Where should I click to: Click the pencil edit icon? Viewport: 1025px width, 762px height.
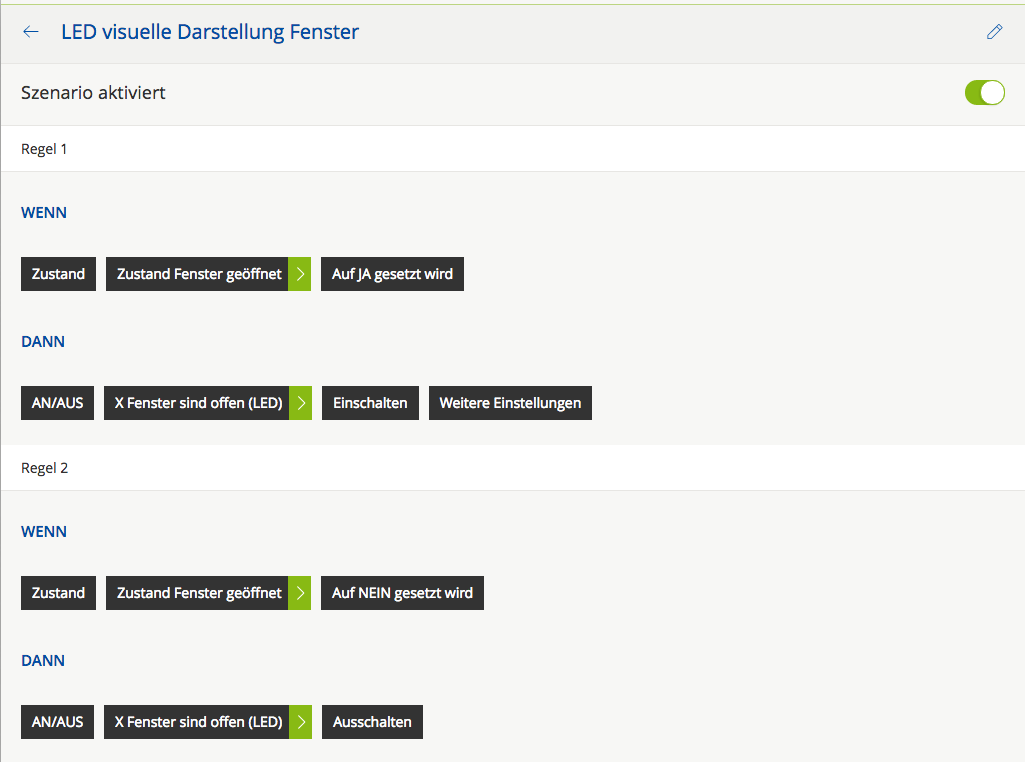[x=994, y=32]
